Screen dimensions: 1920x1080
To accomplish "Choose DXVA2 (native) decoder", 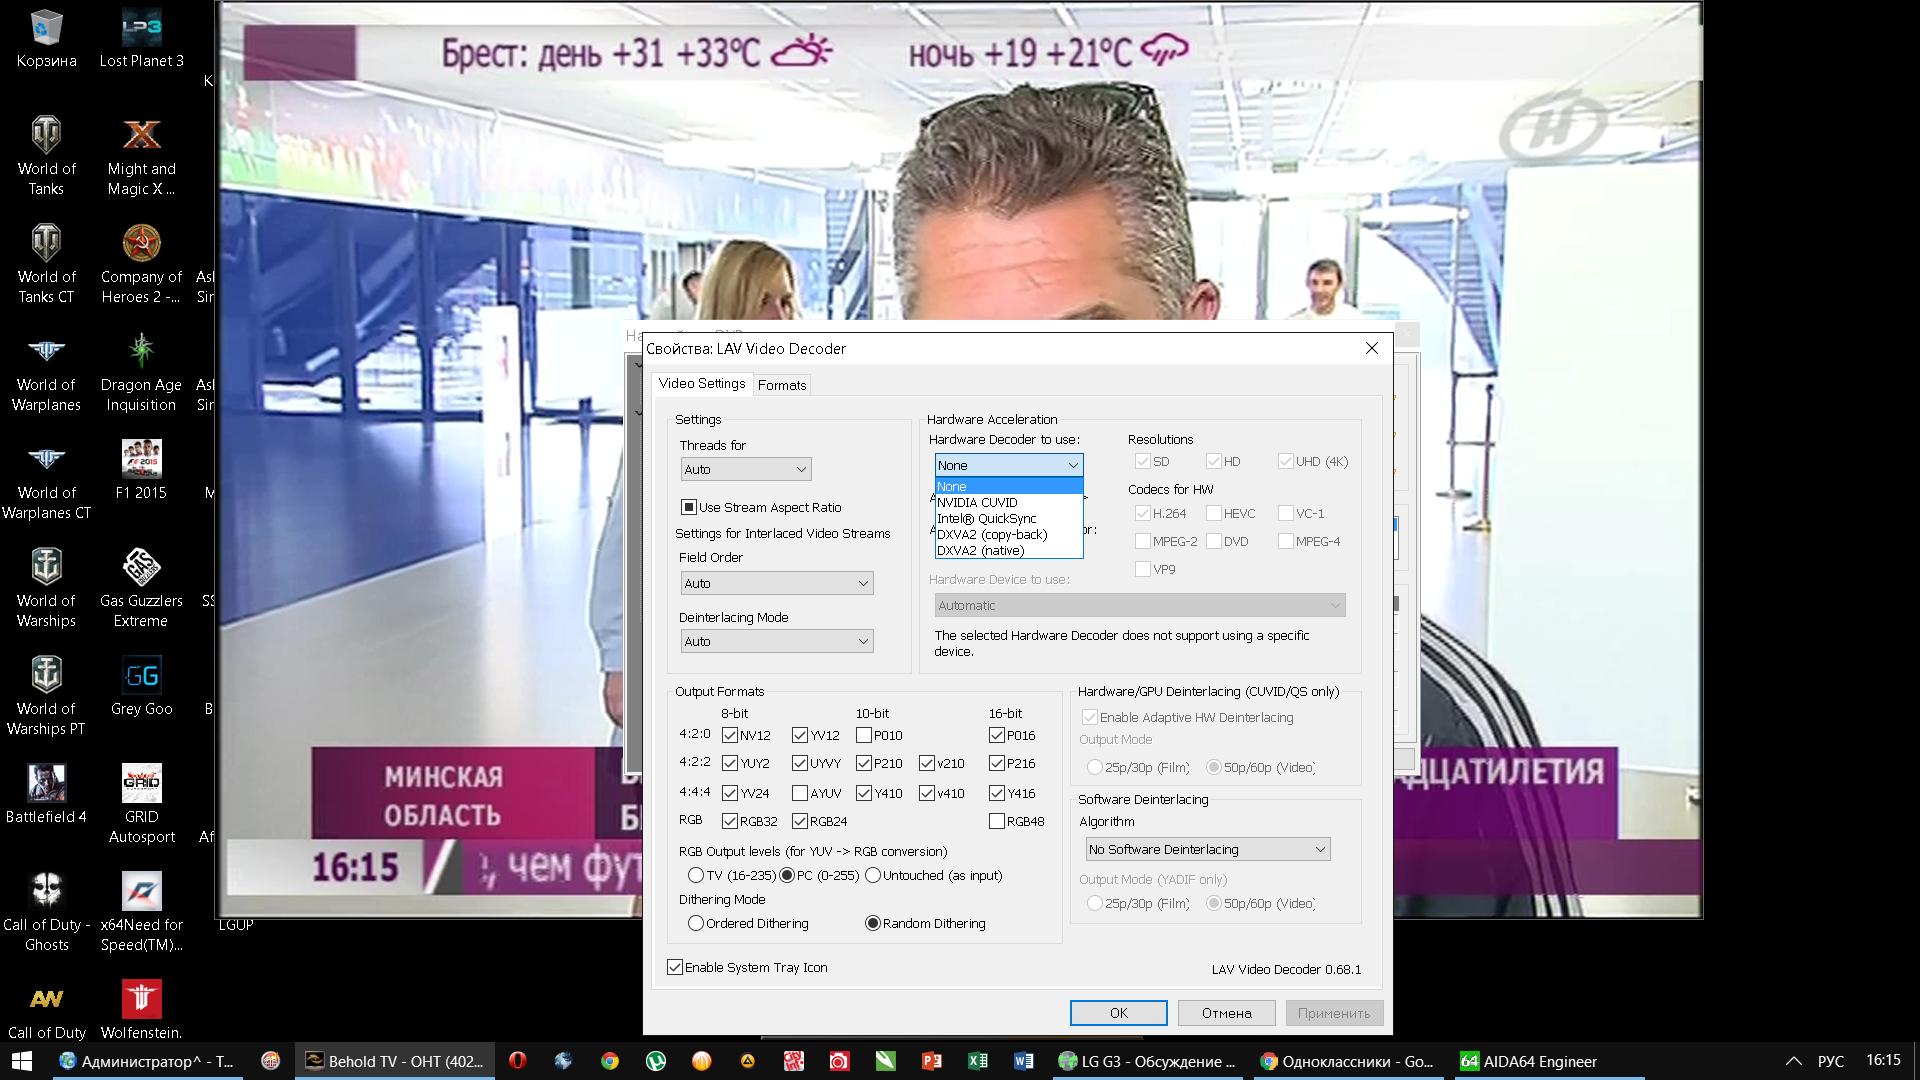I will [1009, 550].
